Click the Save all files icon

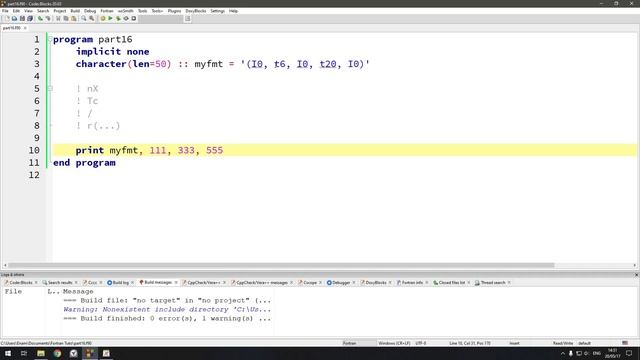(x=30, y=19)
